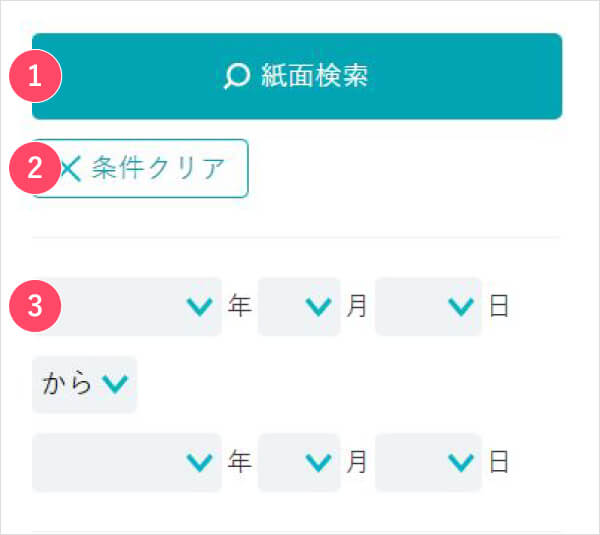Click chevron arrow of start-date year selector

(199, 307)
